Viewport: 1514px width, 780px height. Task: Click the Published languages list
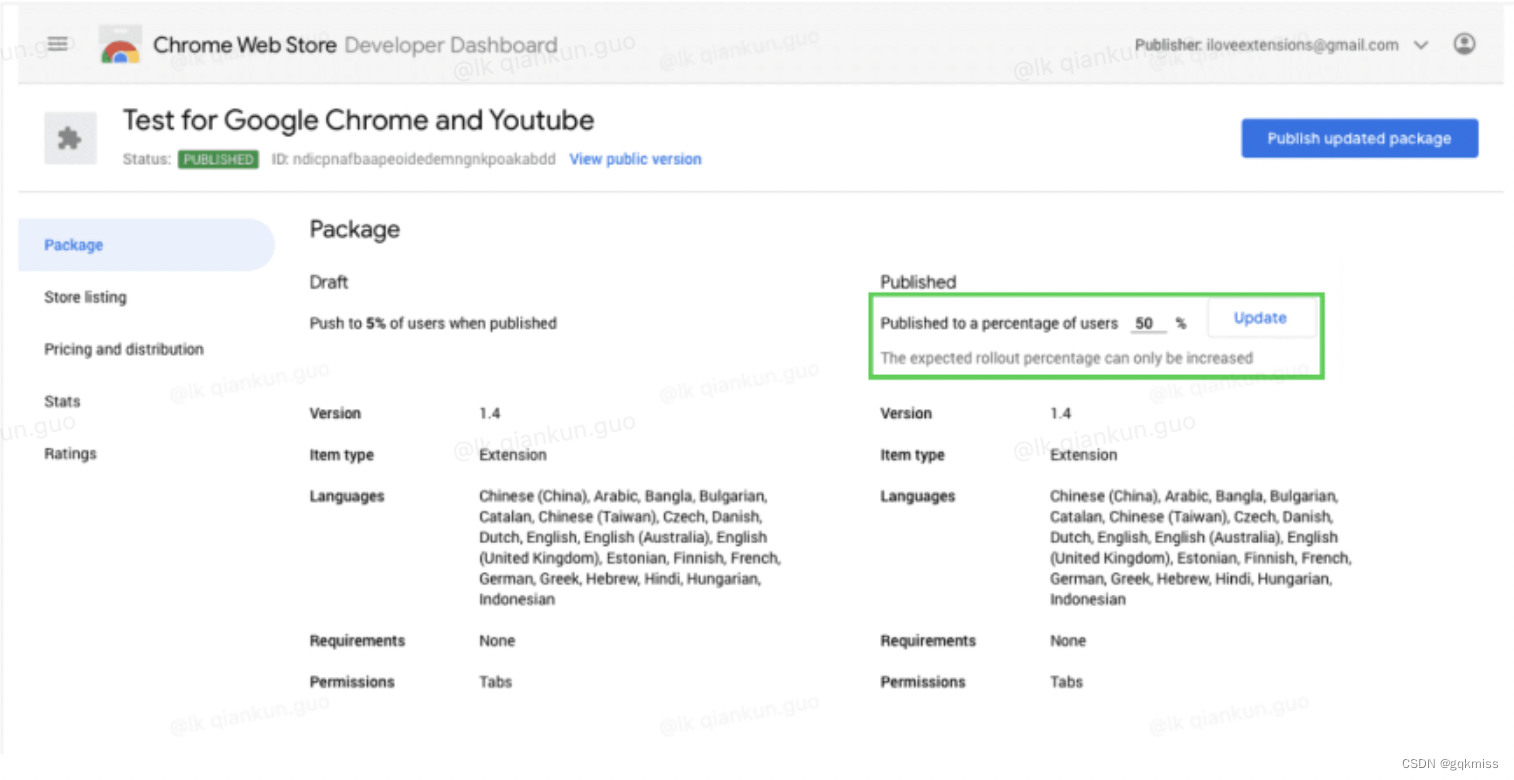pos(1200,548)
